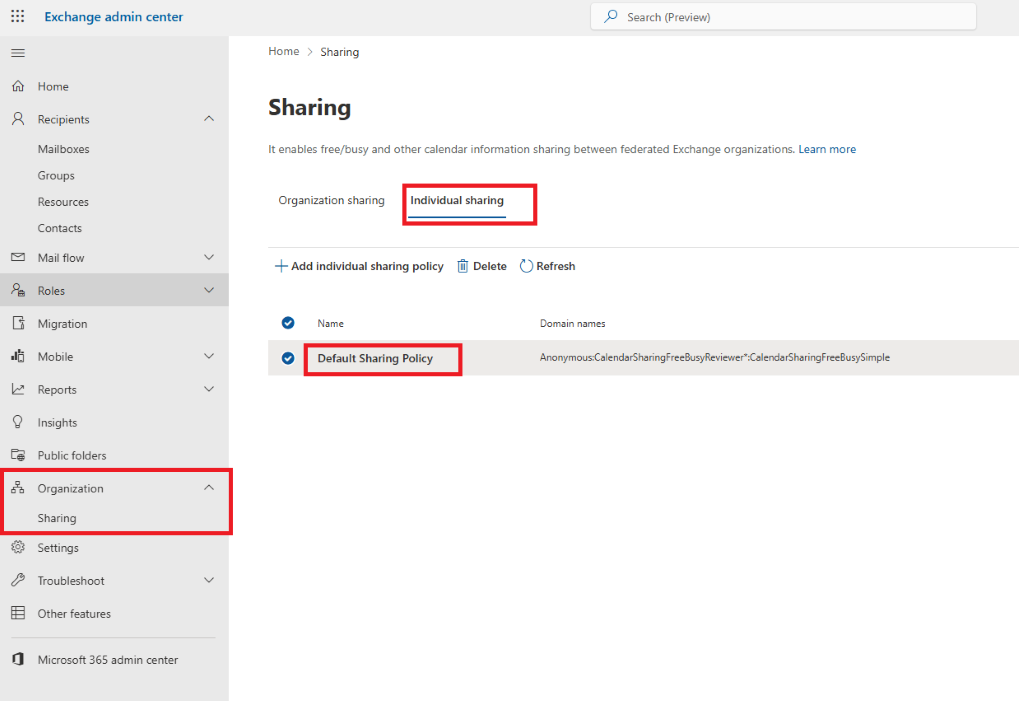Image resolution: width=1024 pixels, height=701 pixels.
Task: Toggle the select-all checkbox in the header
Action: tap(288, 323)
